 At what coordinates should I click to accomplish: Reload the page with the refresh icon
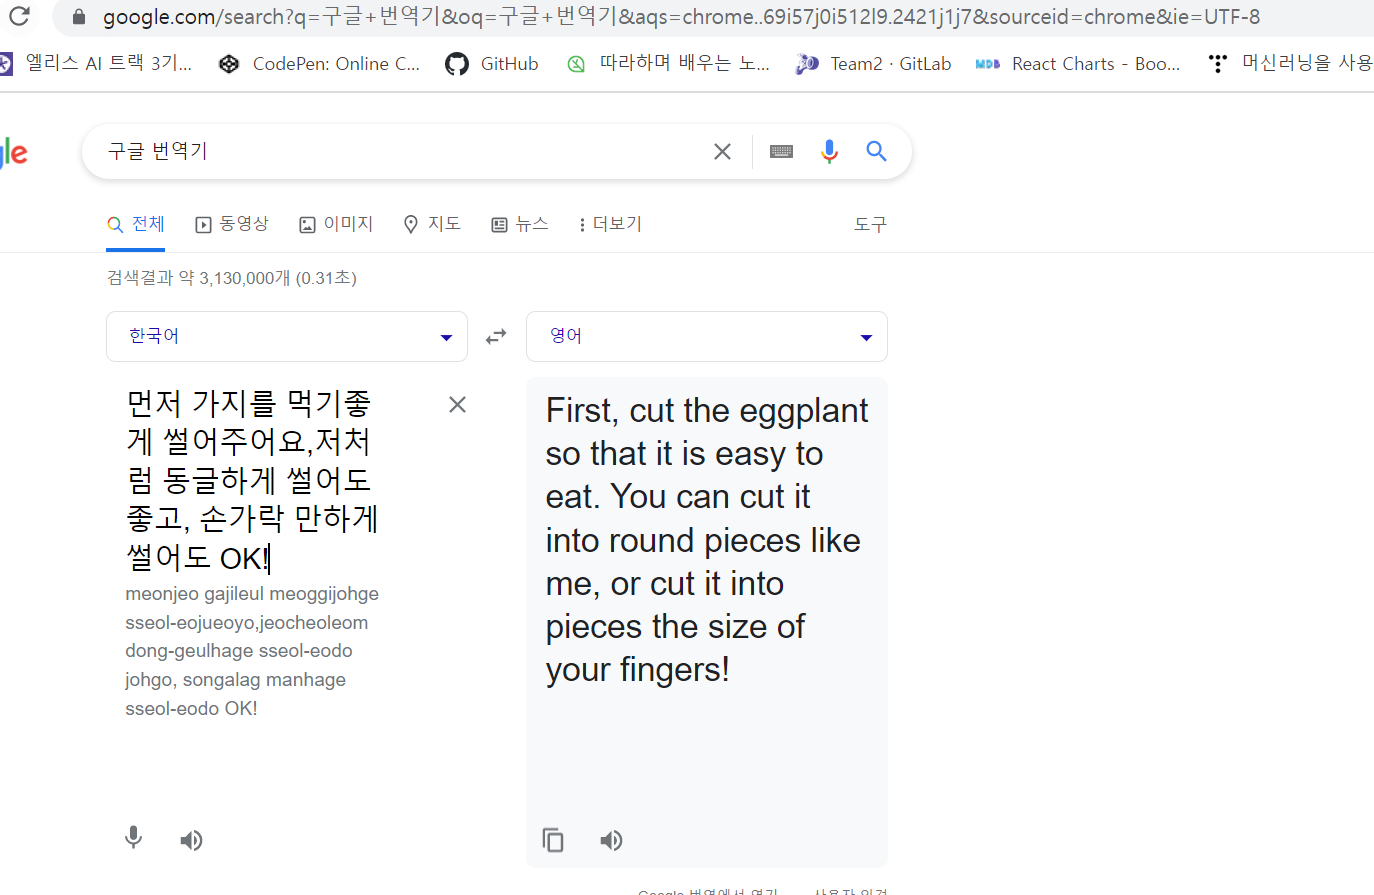(x=19, y=16)
